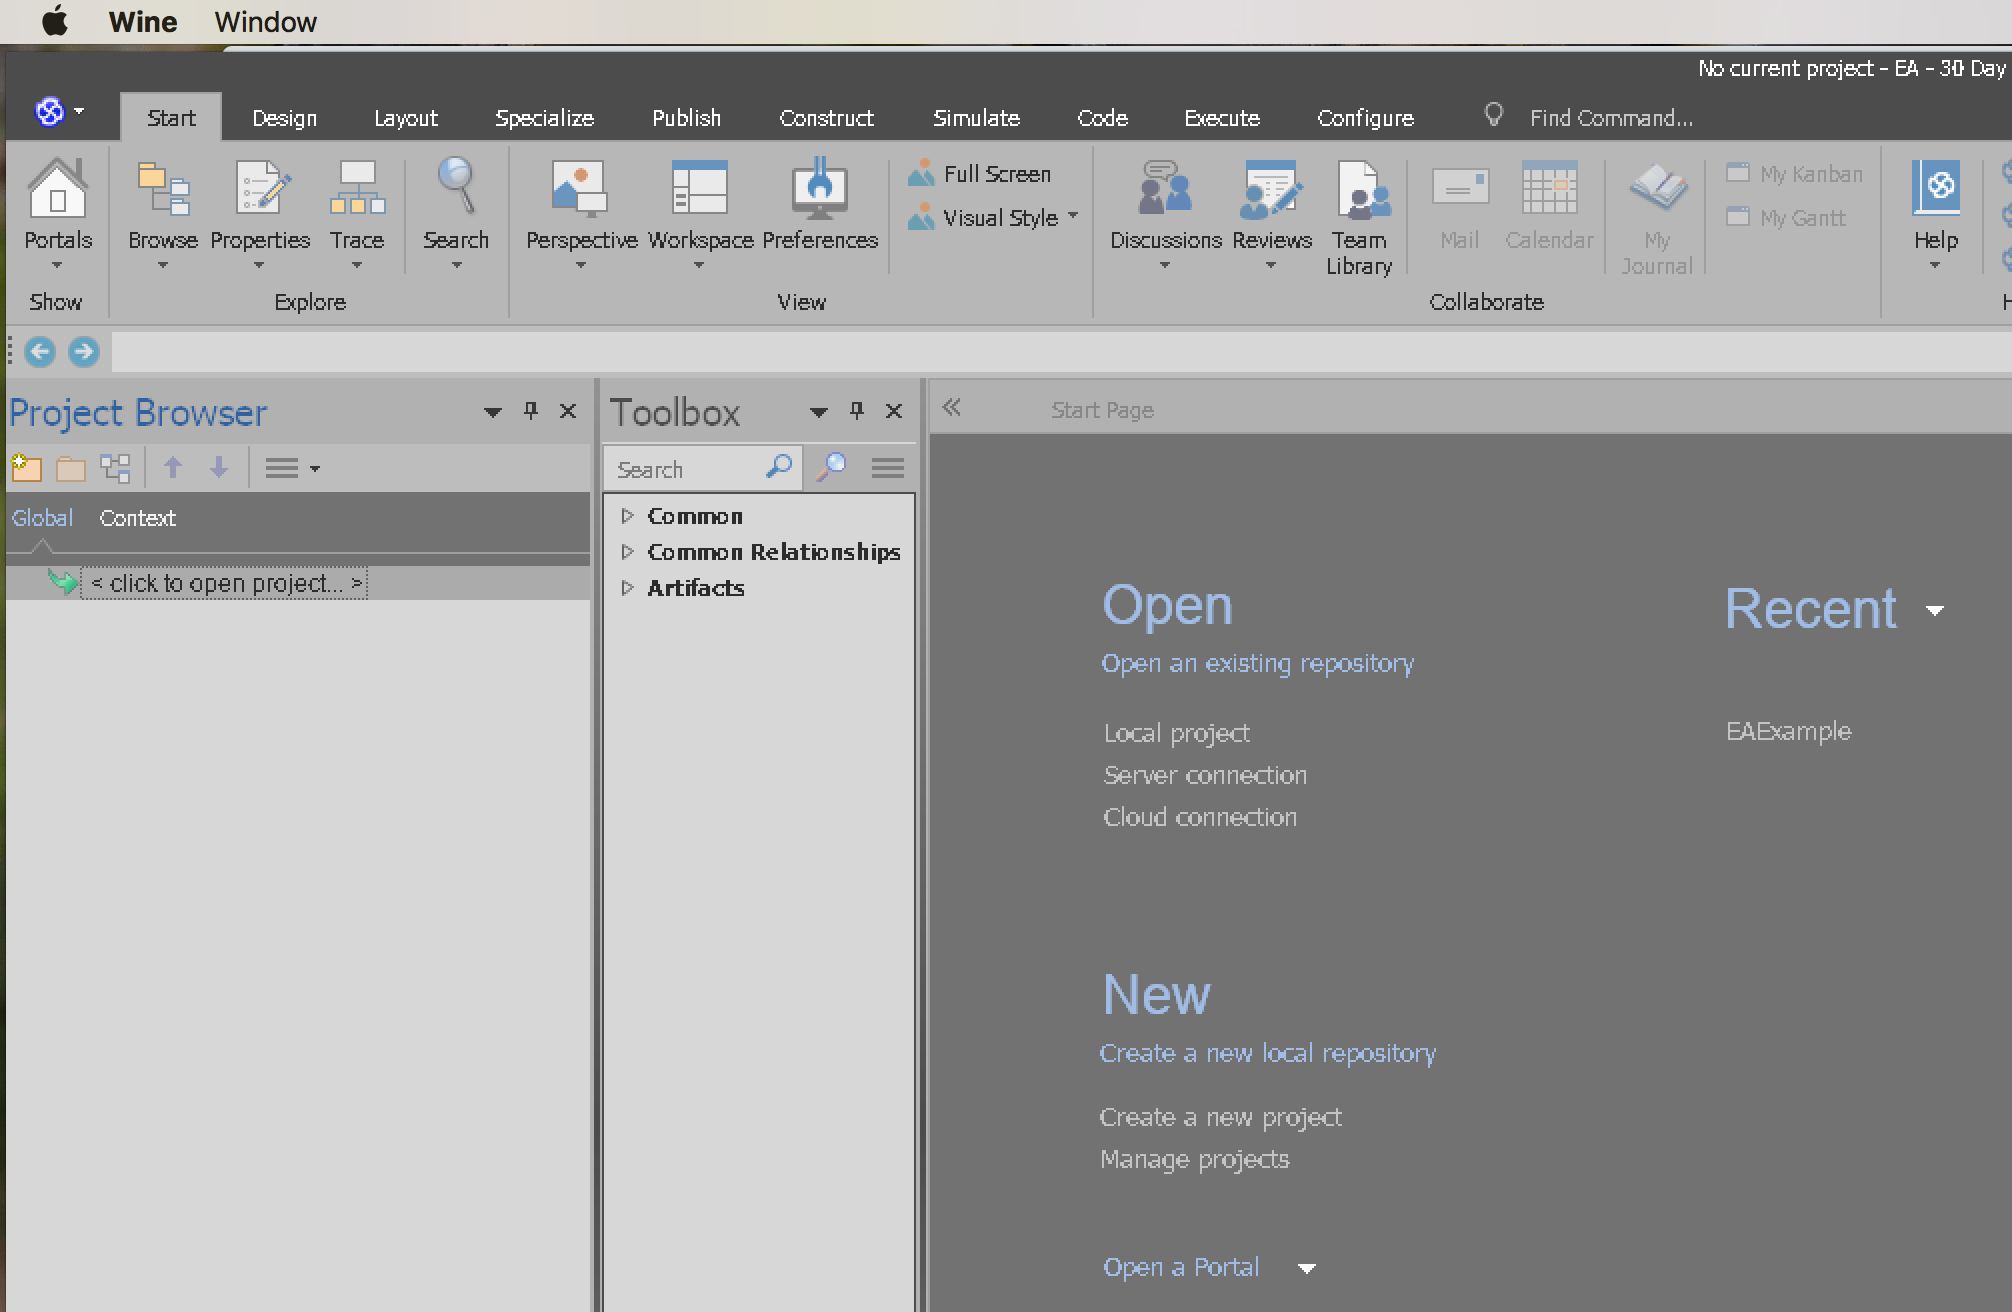Expand the Common Relationships toolbox group
2012x1312 pixels.
click(x=628, y=552)
